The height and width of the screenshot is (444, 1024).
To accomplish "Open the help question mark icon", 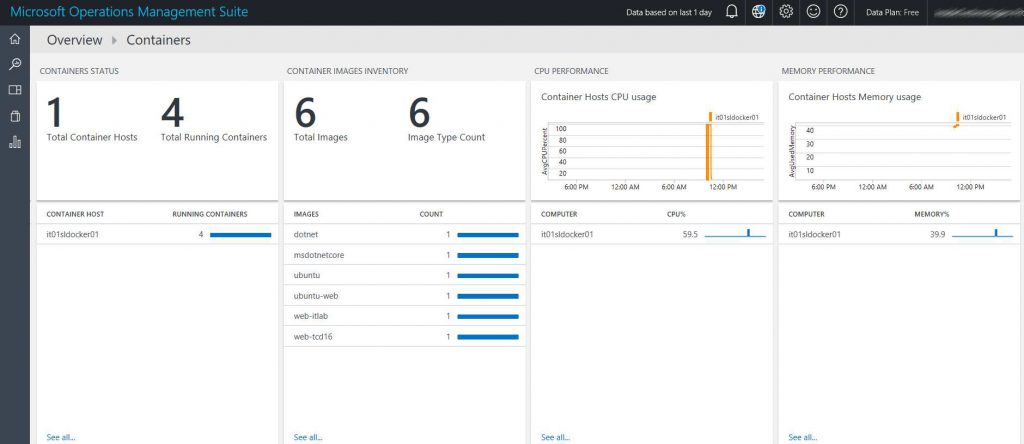I will click(x=840, y=12).
